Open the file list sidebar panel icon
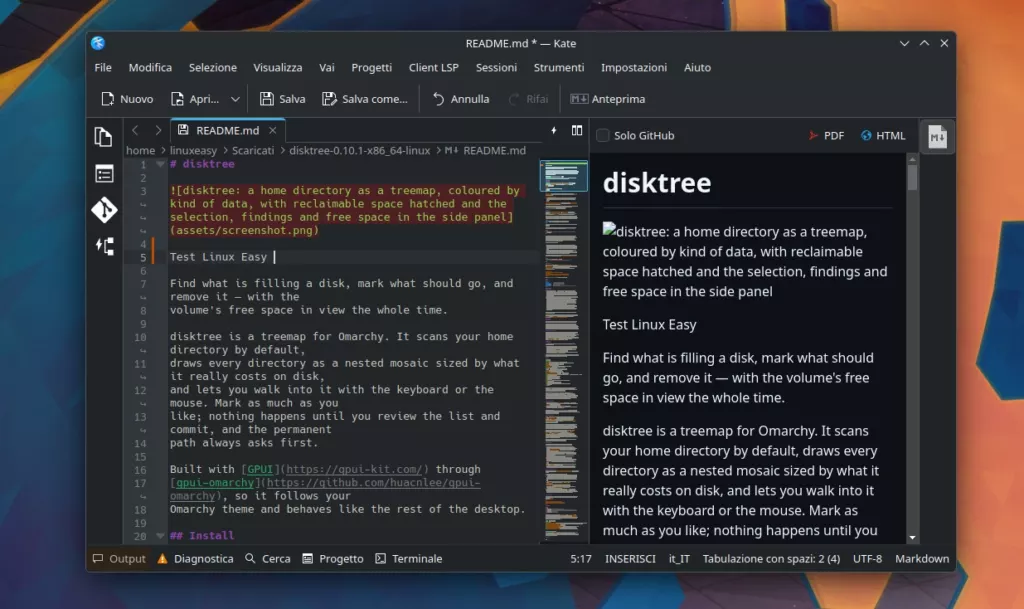The height and width of the screenshot is (609, 1024). tap(104, 174)
